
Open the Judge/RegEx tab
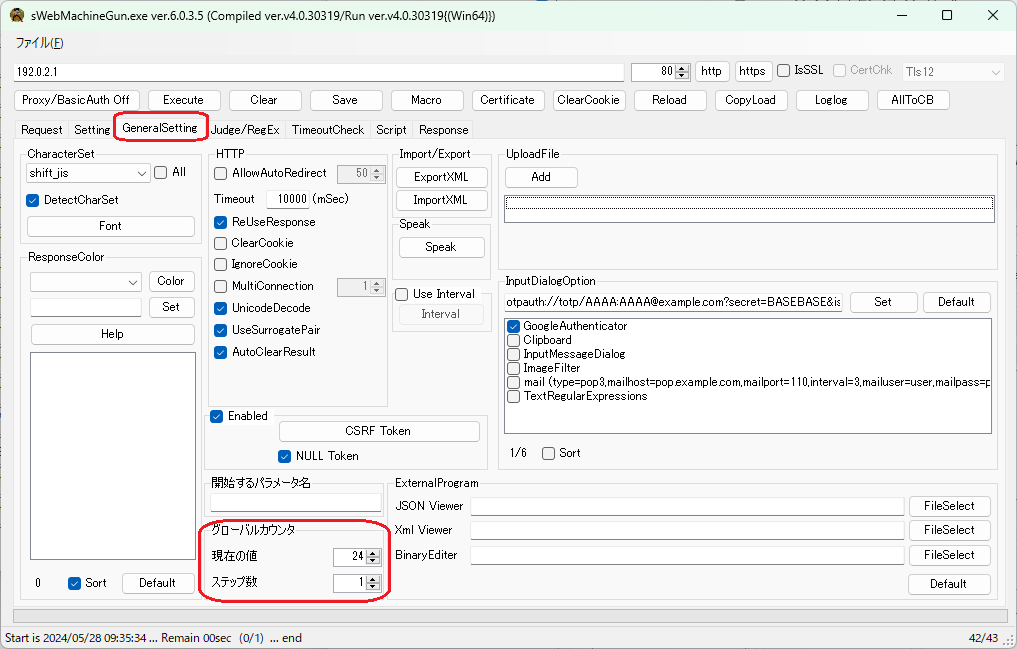click(x=245, y=130)
